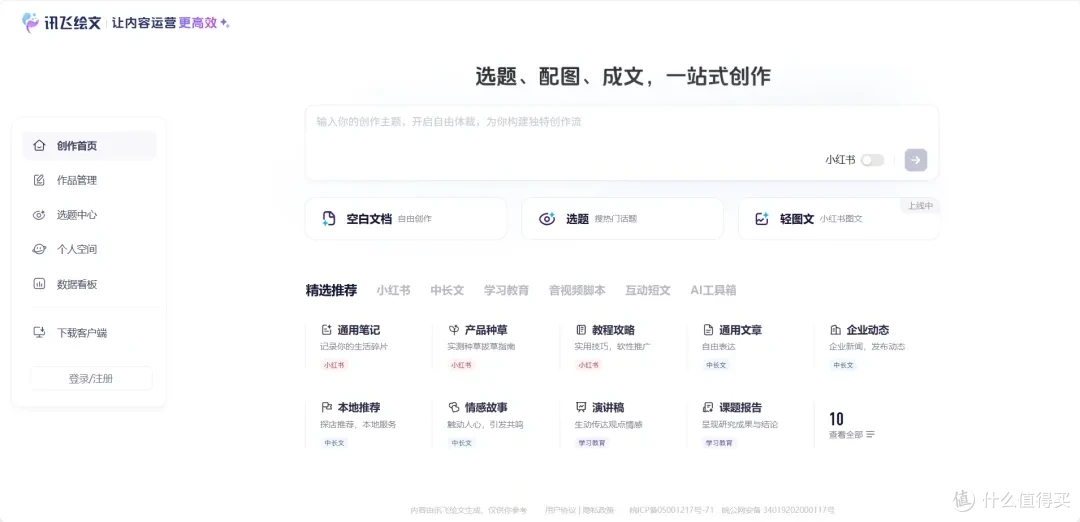The width and height of the screenshot is (1080, 522).
Task: Click the 轻图文 小红书图文 card
Action: pos(839,219)
